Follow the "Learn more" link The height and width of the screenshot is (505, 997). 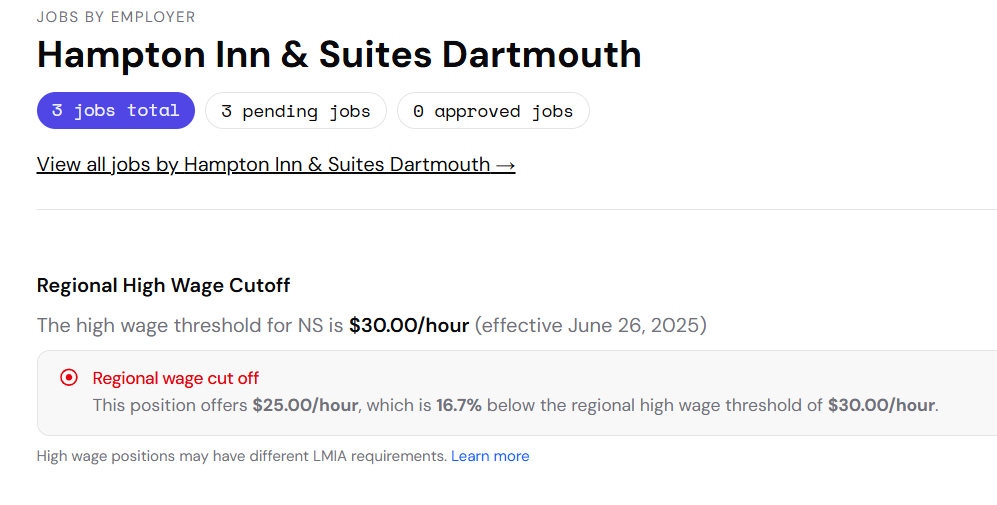[x=490, y=456]
